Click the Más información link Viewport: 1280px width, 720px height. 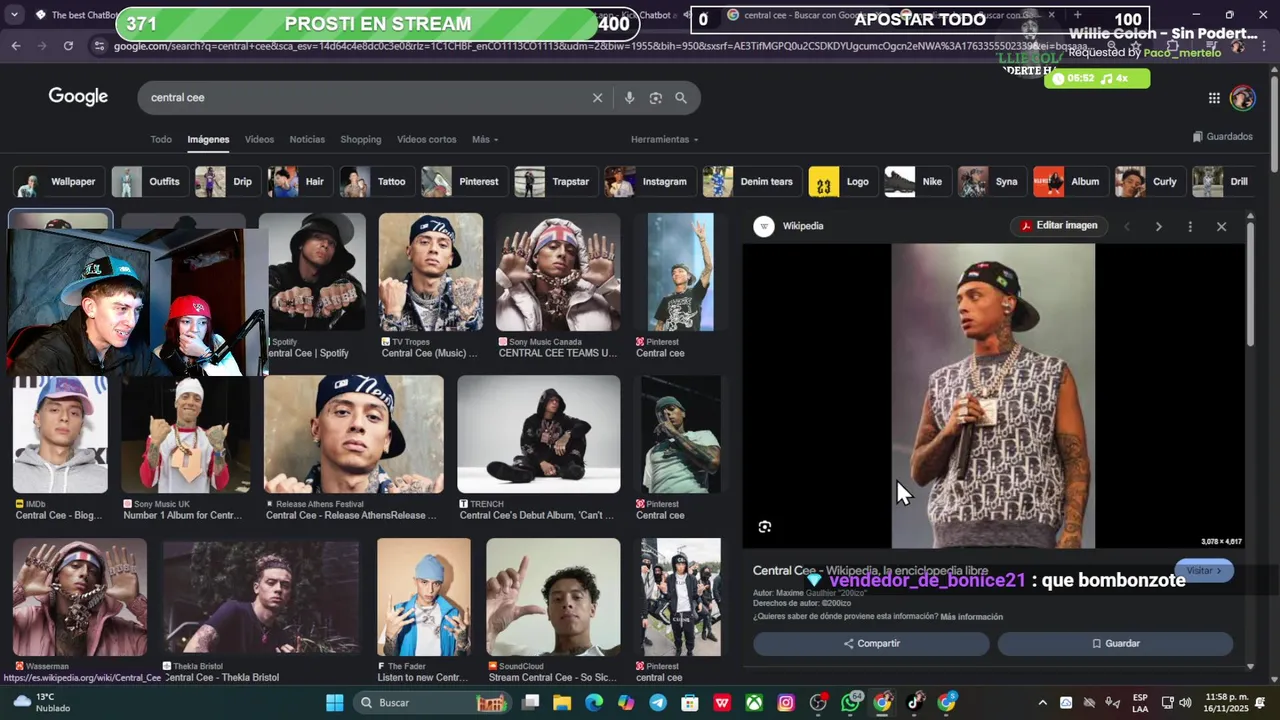971,617
